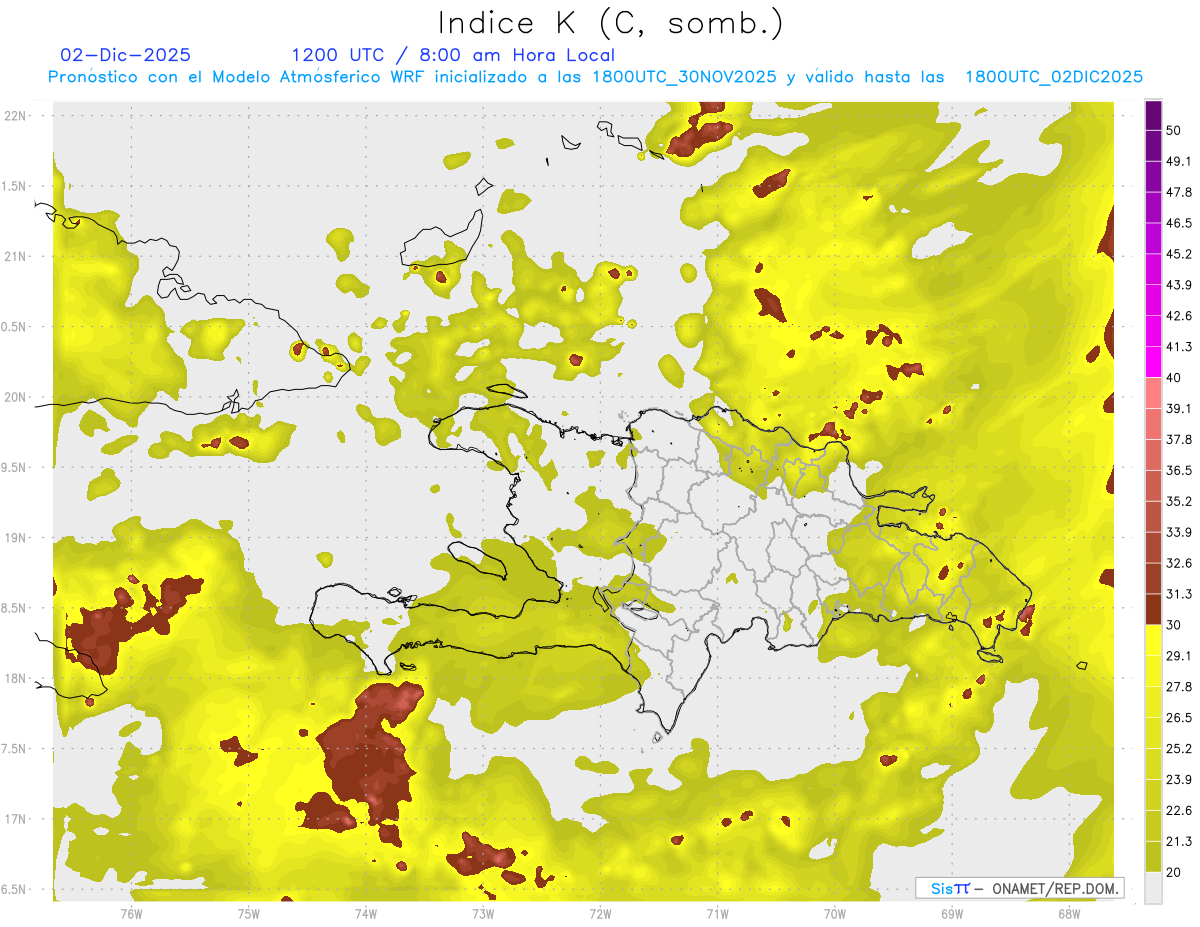Click colorbar value "49.1"
The image size is (1200, 927).
tap(1179, 161)
